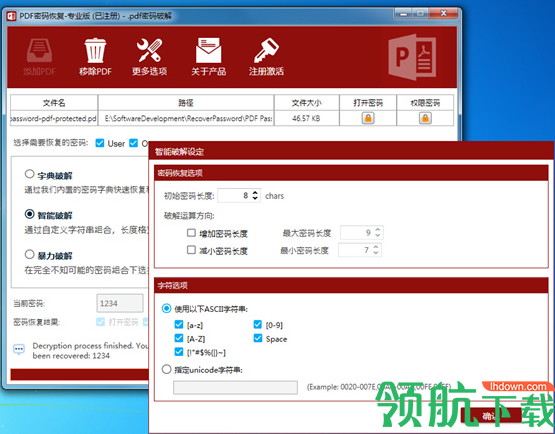Uncheck the Space character option
The image size is (555, 434).
(x=258, y=338)
